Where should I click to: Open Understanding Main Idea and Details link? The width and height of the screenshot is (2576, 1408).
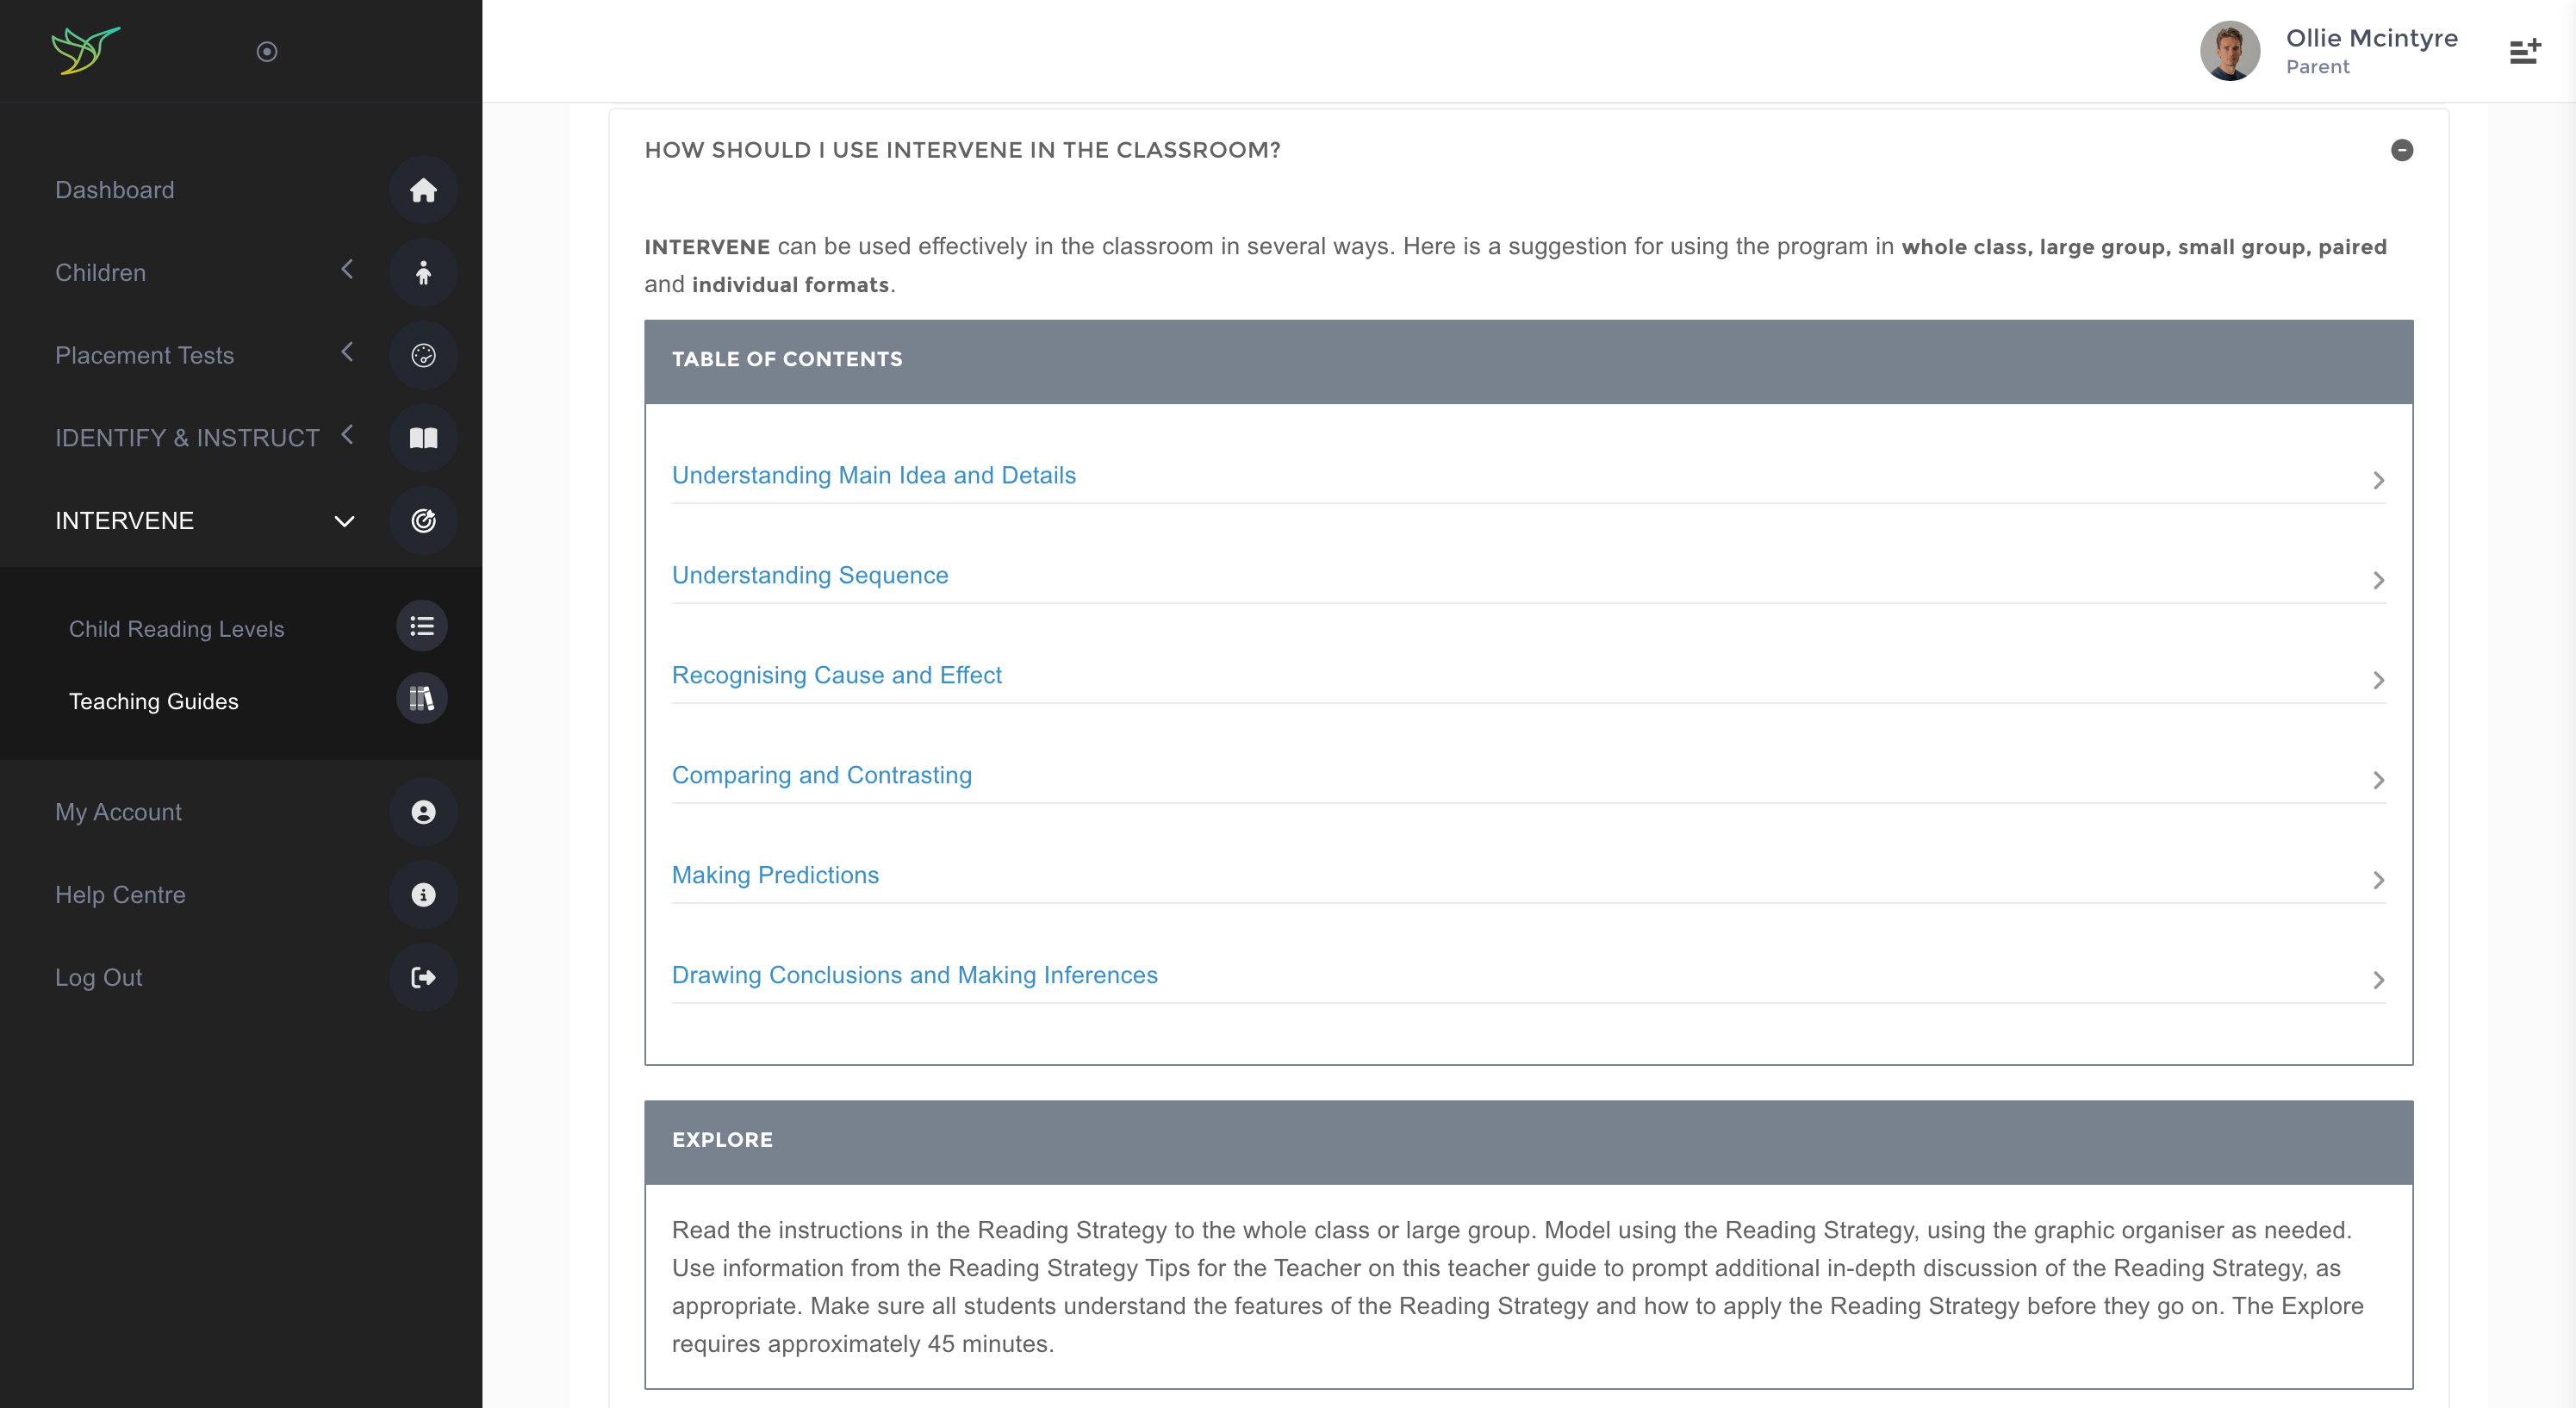coord(873,475)
